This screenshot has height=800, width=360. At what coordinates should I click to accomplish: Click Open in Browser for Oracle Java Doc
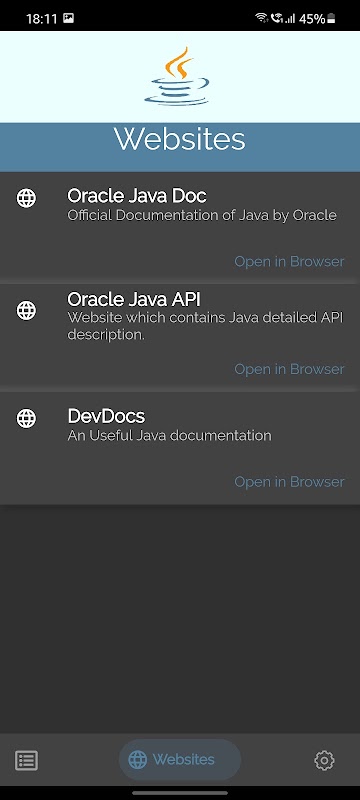289,261
